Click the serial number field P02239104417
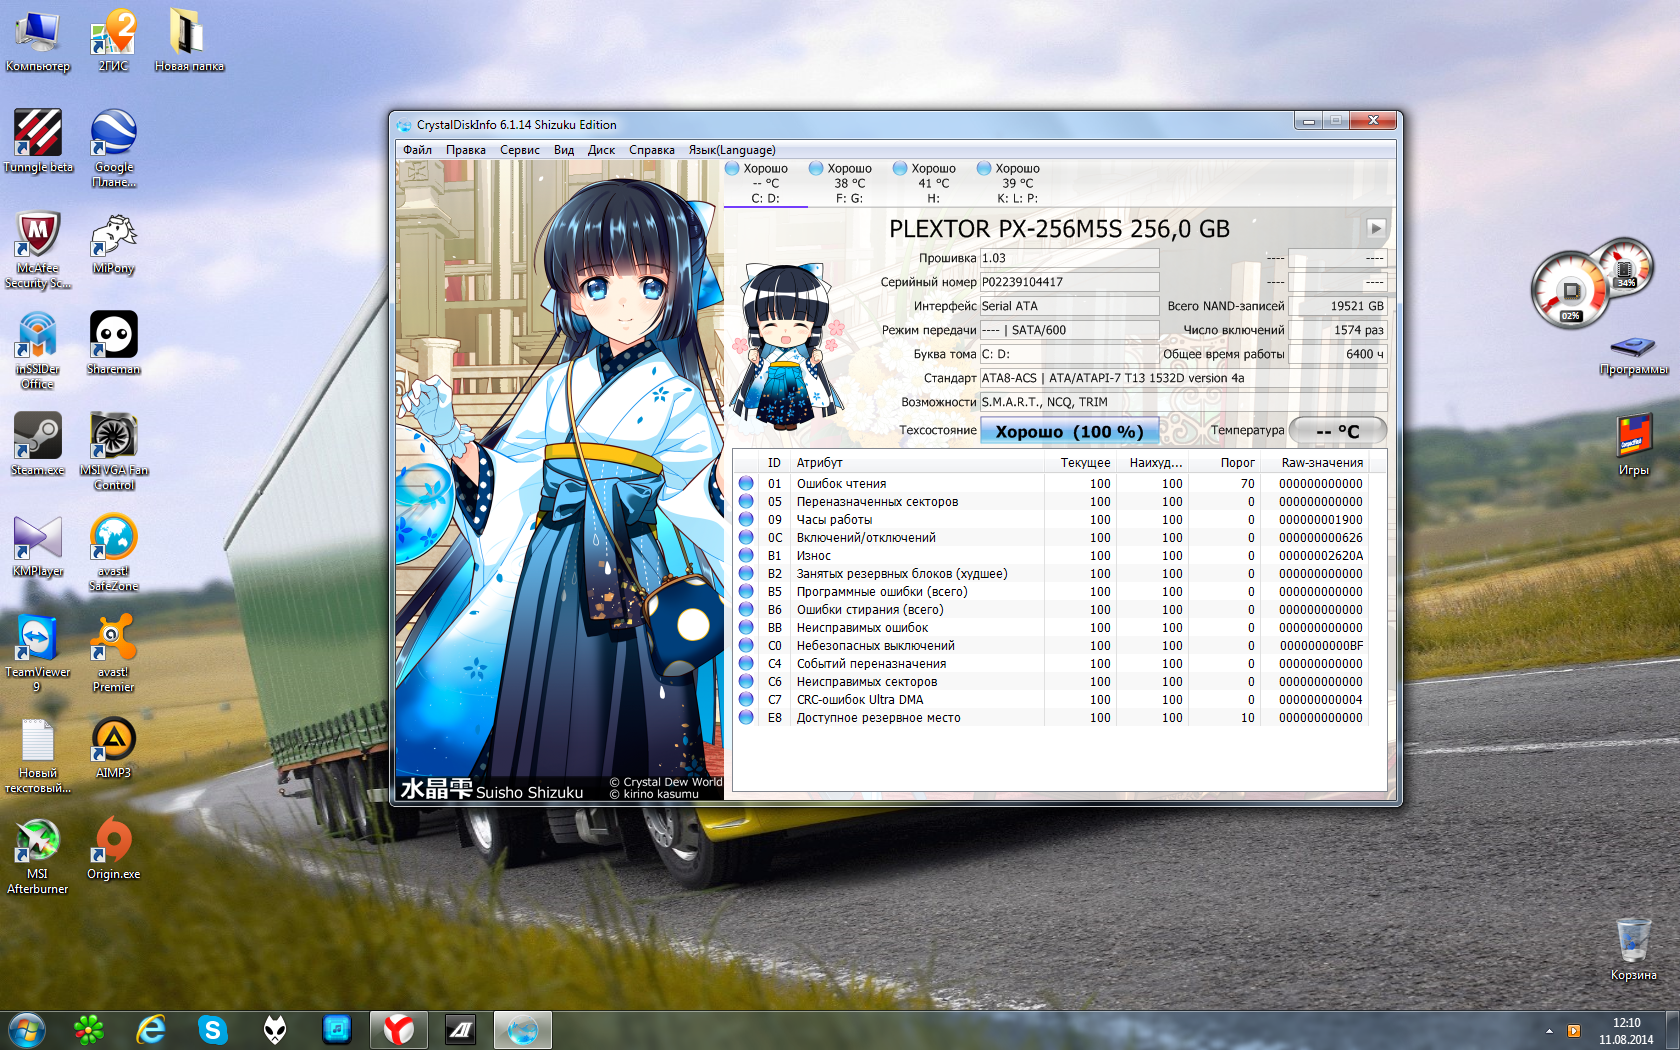This screenshot has height=1050, width=1680. click(x=1069, y=282)
